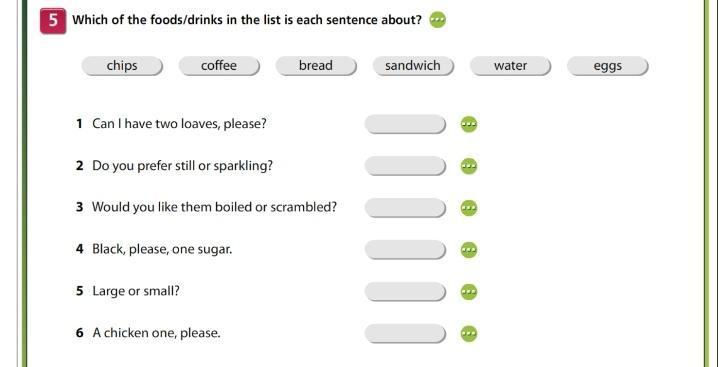The image size is (720, 367).
Task: Click the green hint icon for sentence 2
Action: pyautogui.click(x=469, y=166)
